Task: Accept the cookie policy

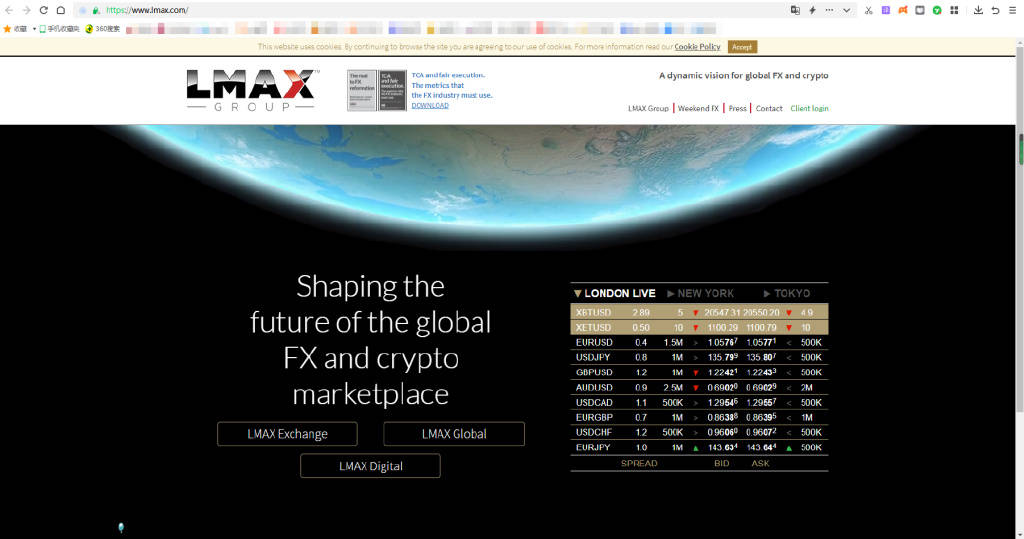Action: (742, 47)
